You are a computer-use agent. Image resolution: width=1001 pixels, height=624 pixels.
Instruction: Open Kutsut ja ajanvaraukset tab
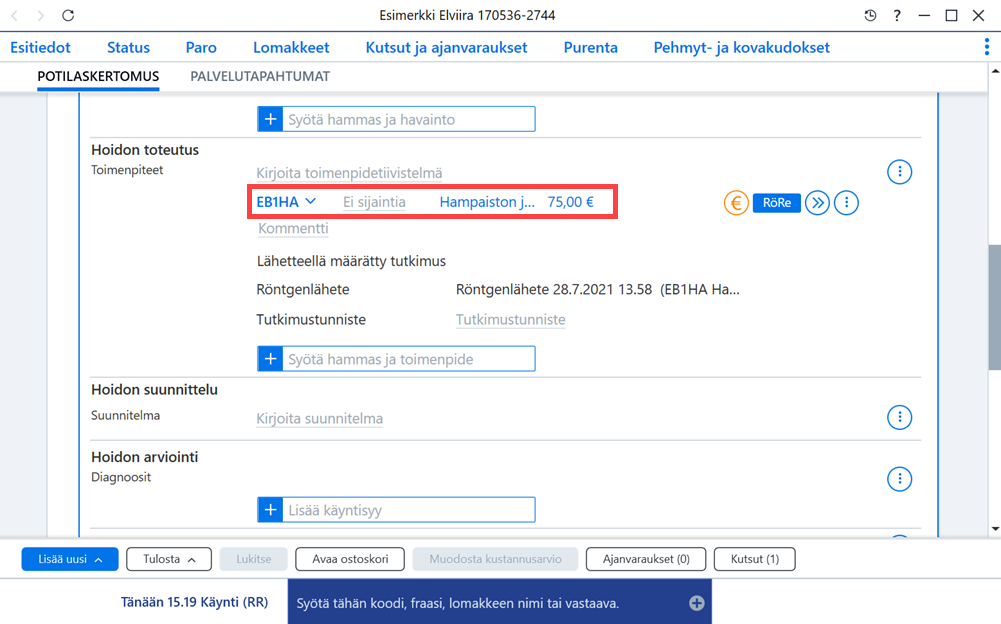click(446, 47)
